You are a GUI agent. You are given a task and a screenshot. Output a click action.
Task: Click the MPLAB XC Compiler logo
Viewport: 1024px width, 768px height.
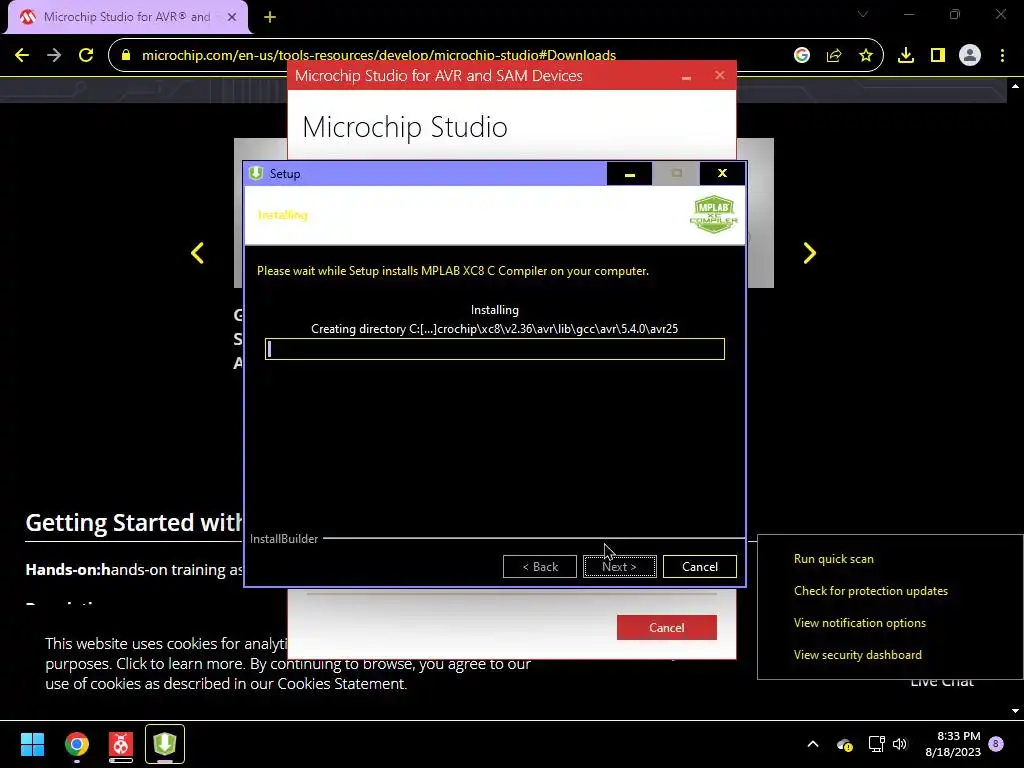tap(714, 214)
